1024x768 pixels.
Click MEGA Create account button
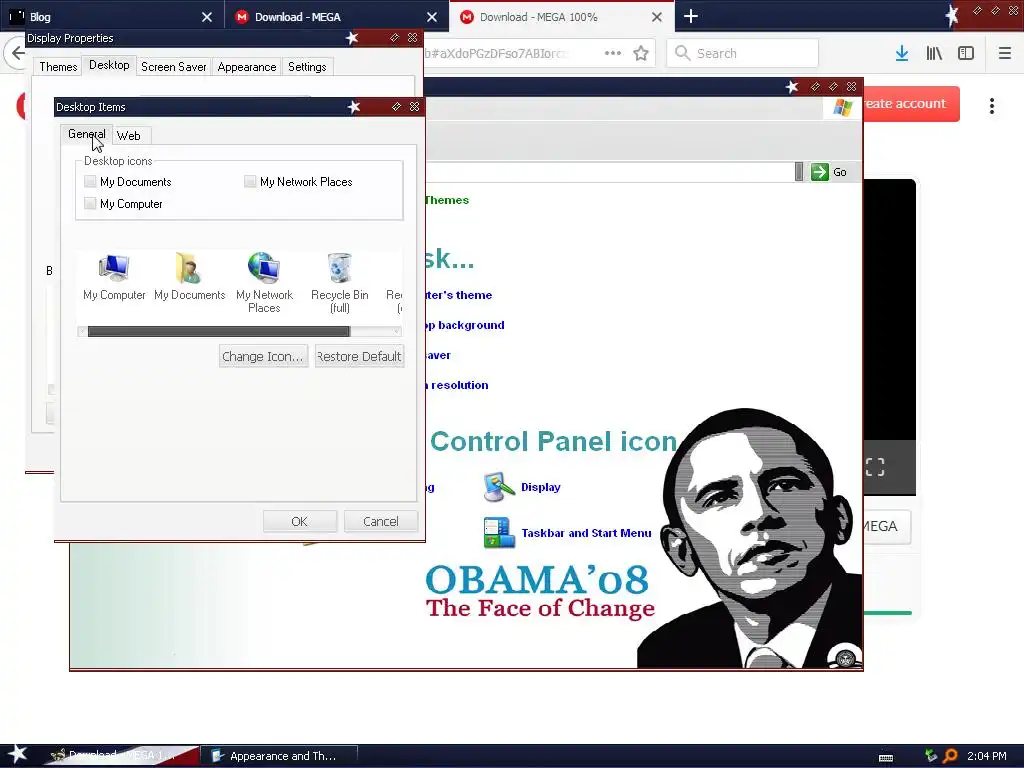click(911, 103)
